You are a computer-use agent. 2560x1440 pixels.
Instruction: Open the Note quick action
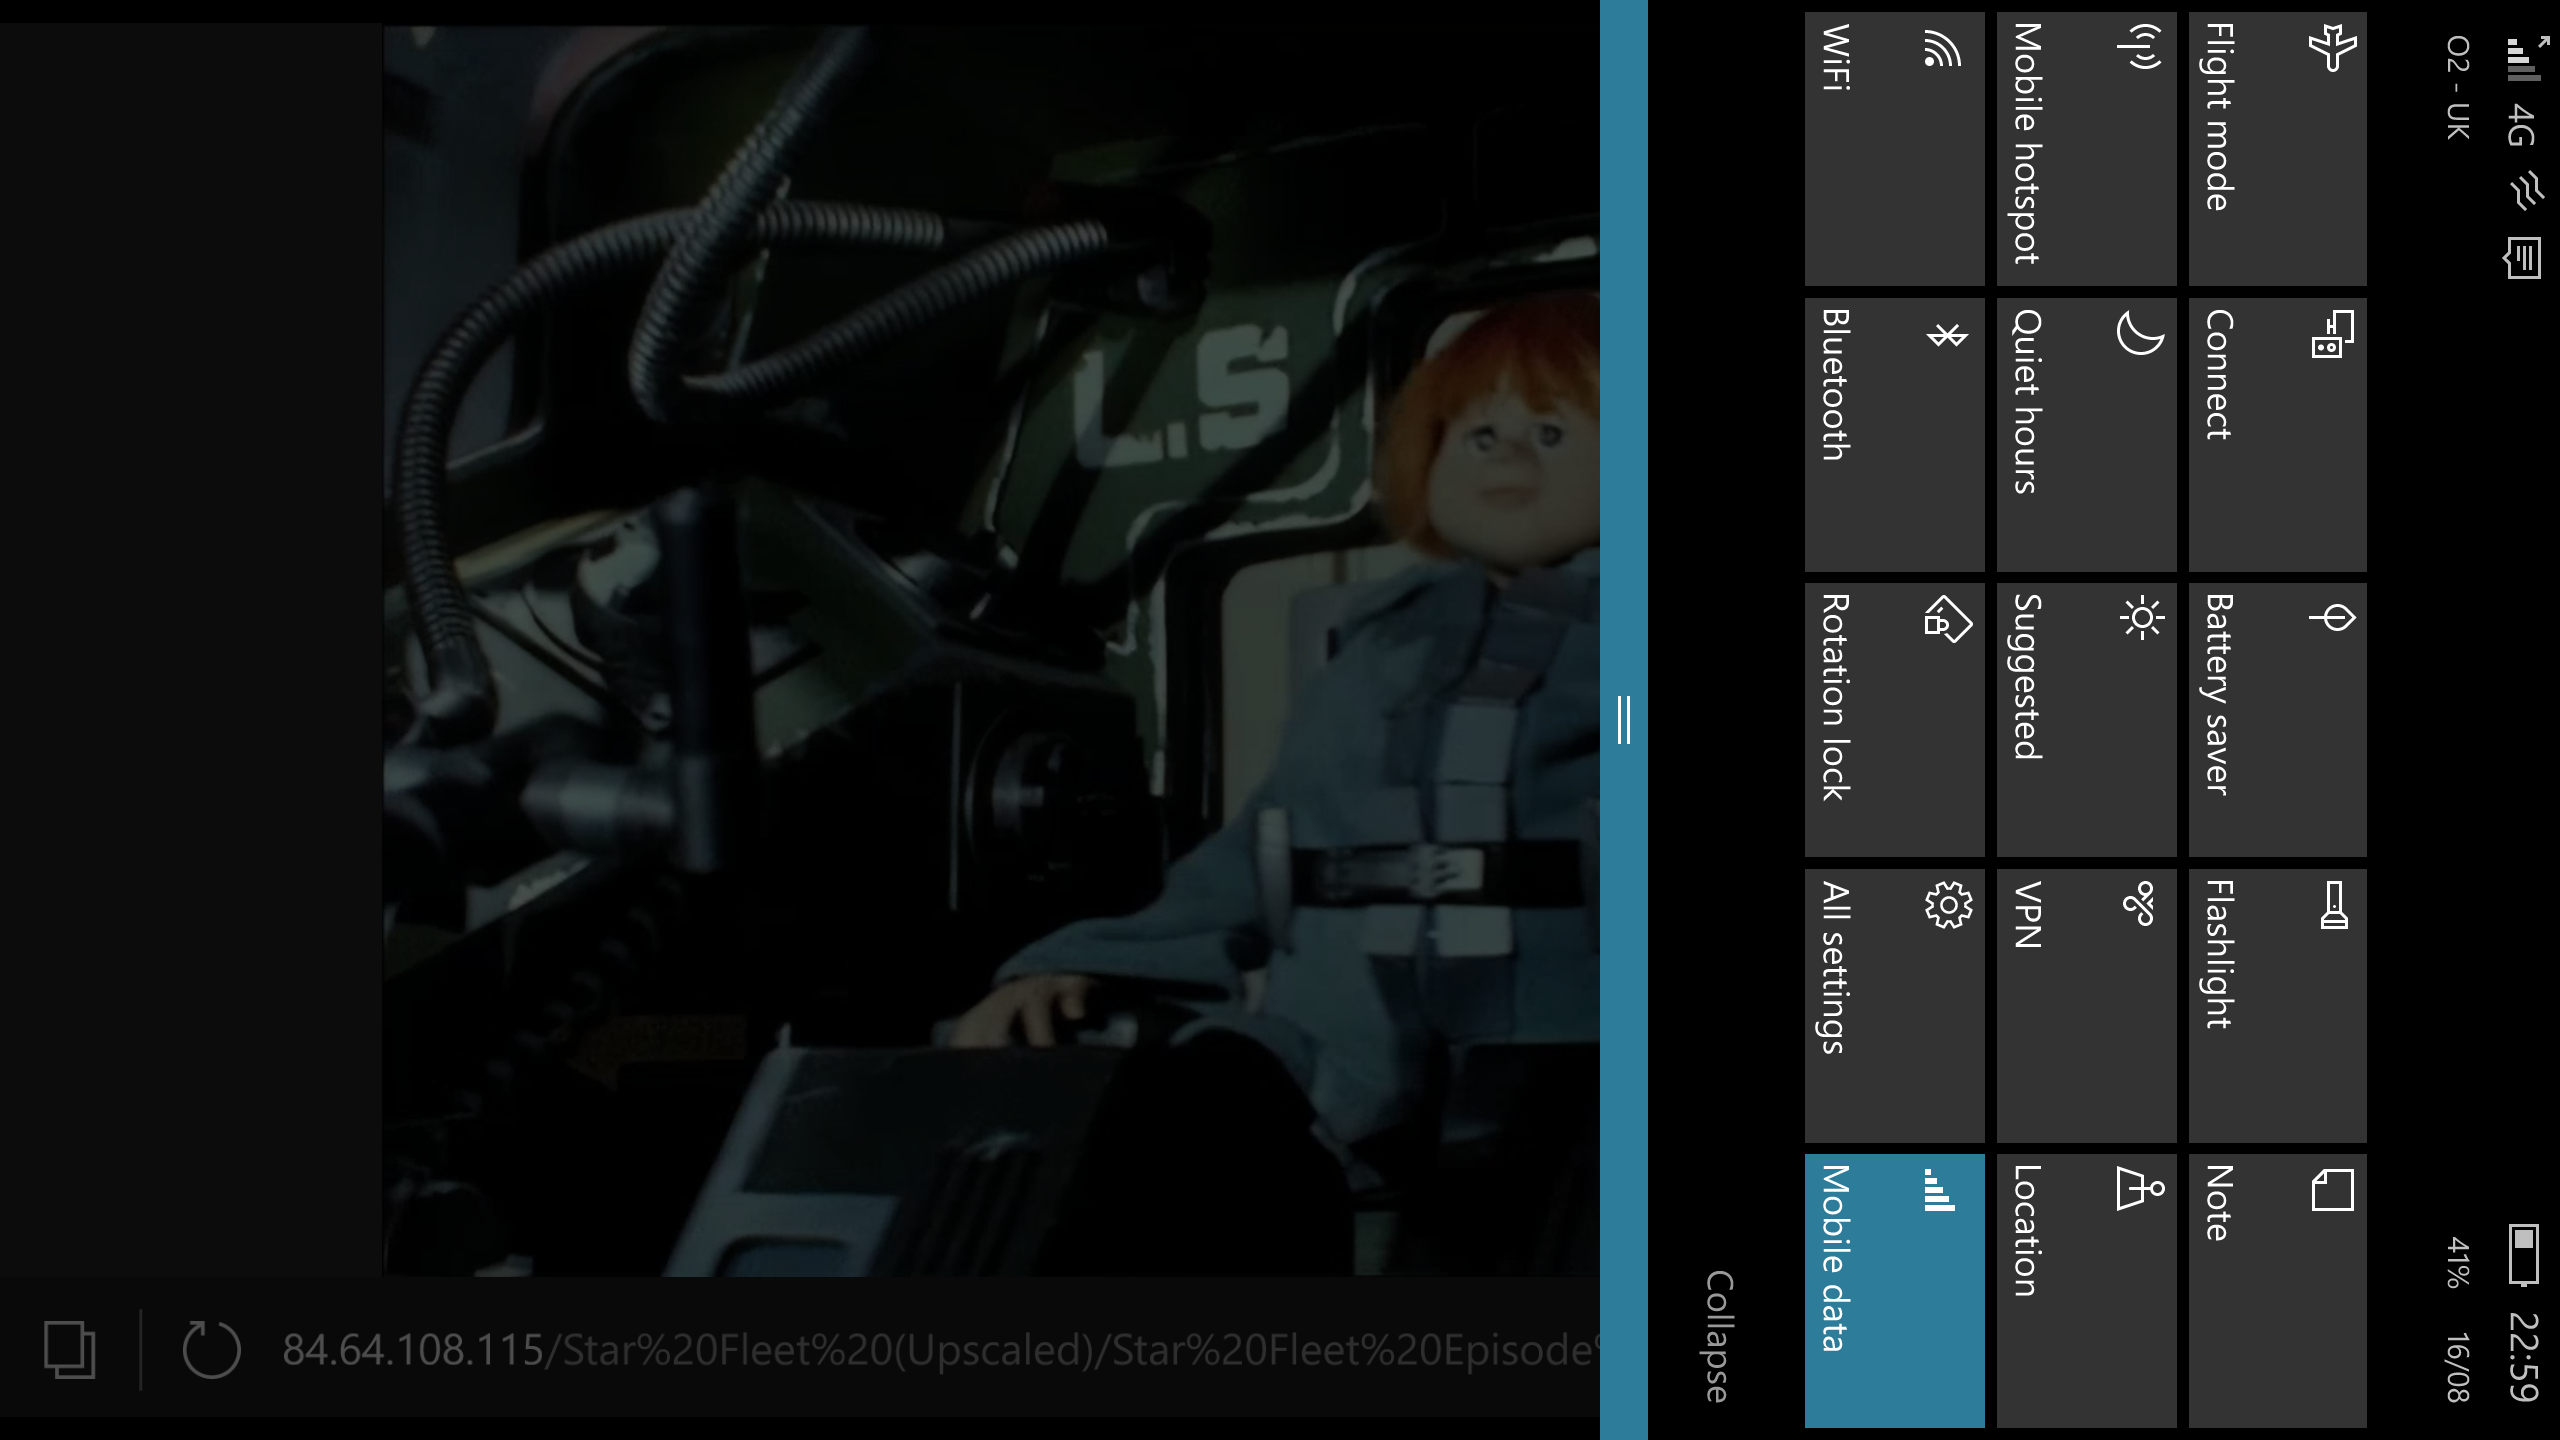pyautogui.click(x=2277, y=1291)
